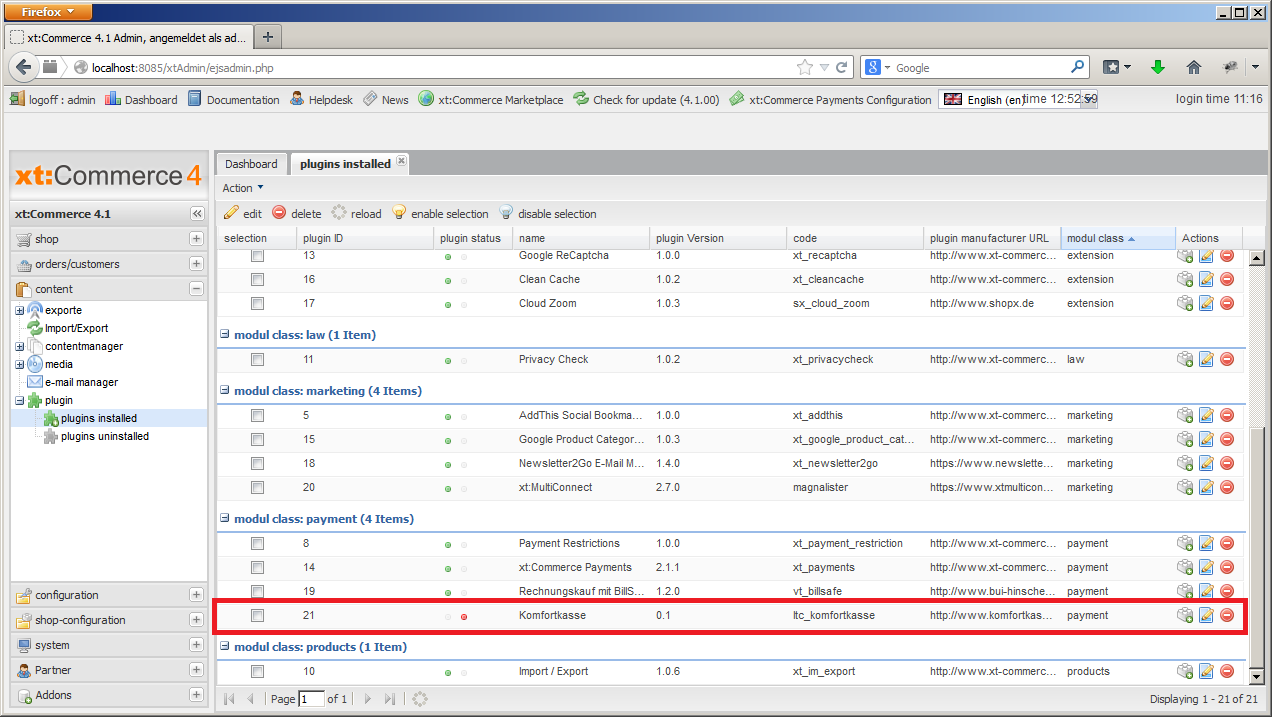Click the grid refresh icon in paging bar

pyautogui.click(x=420, y=699)
